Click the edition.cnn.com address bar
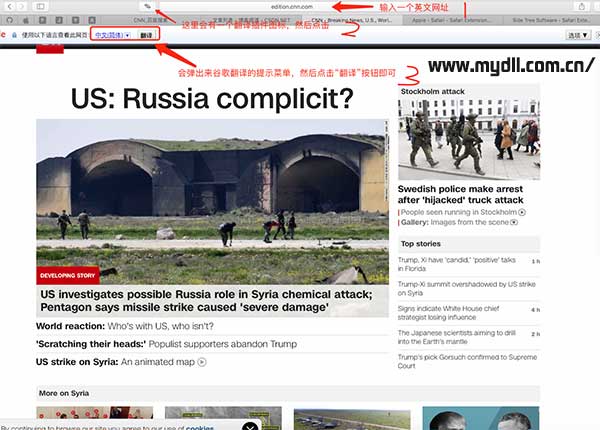This screenshot has height=430, width=600. 291,7
